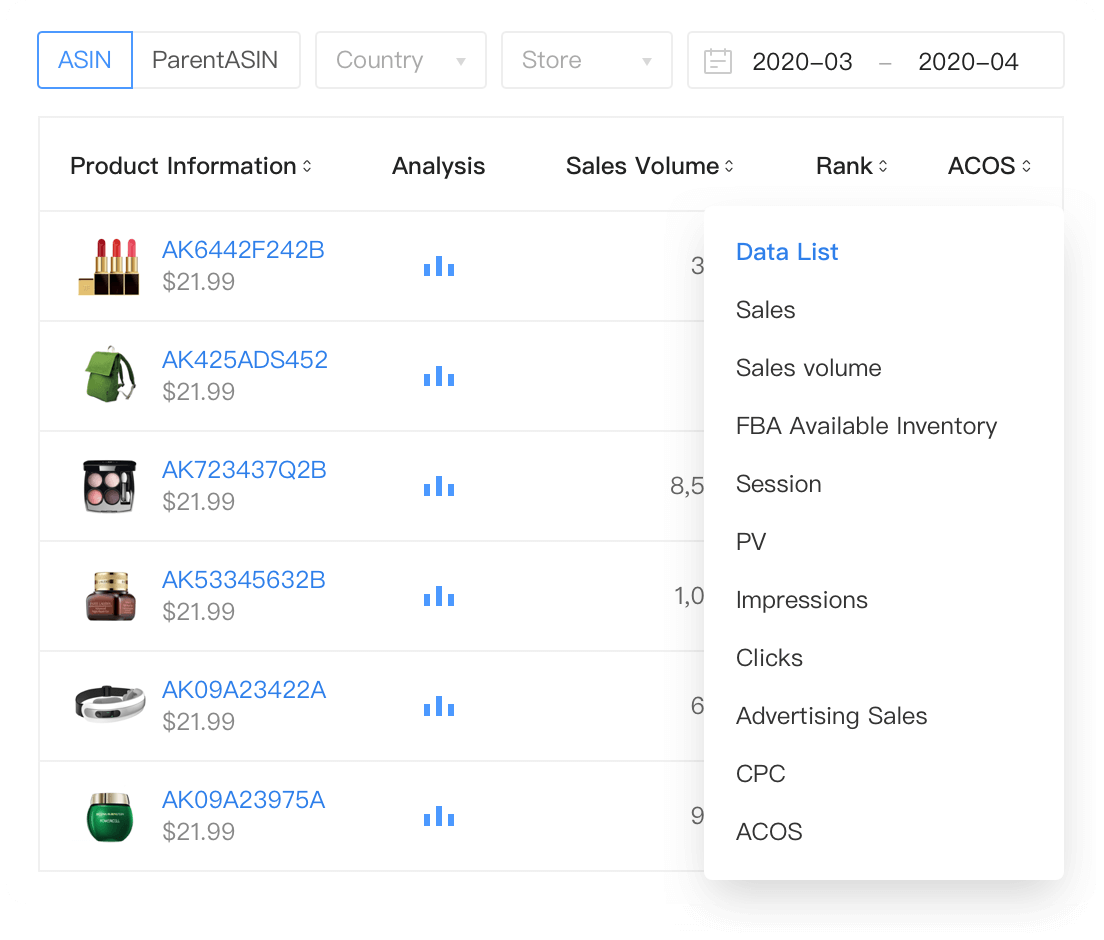Select FBA Available Inventory from the list
Image resolution: width=1104 pixels, height=940 pixels.
pyautogui.click(x=866, y=426)
